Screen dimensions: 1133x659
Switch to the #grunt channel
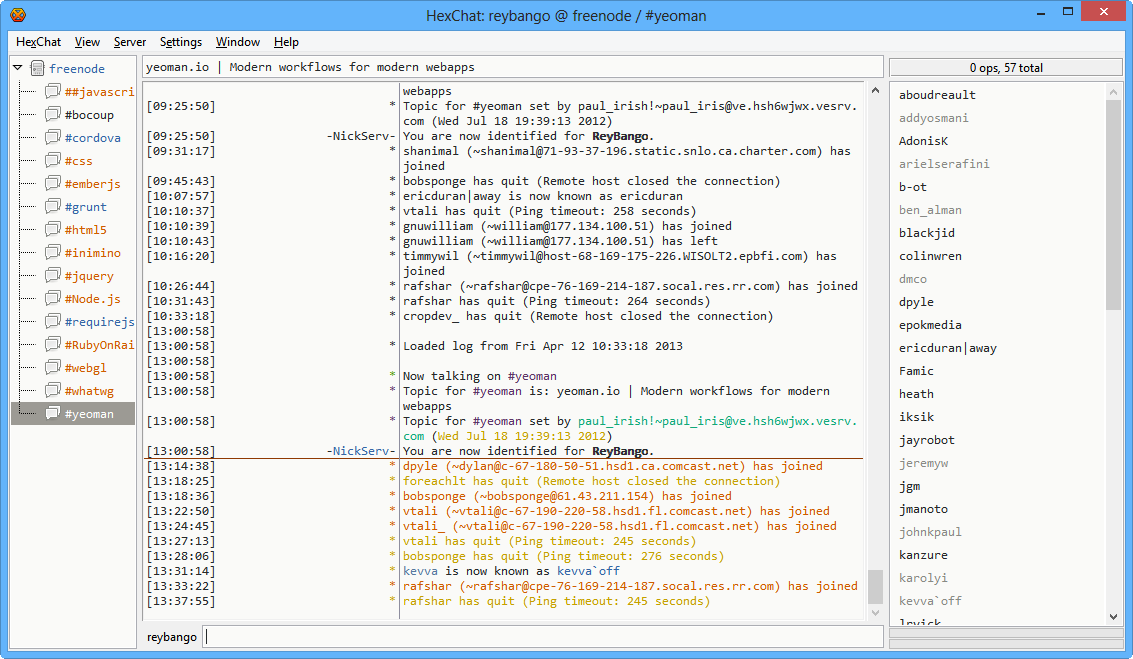click(85, 207)
